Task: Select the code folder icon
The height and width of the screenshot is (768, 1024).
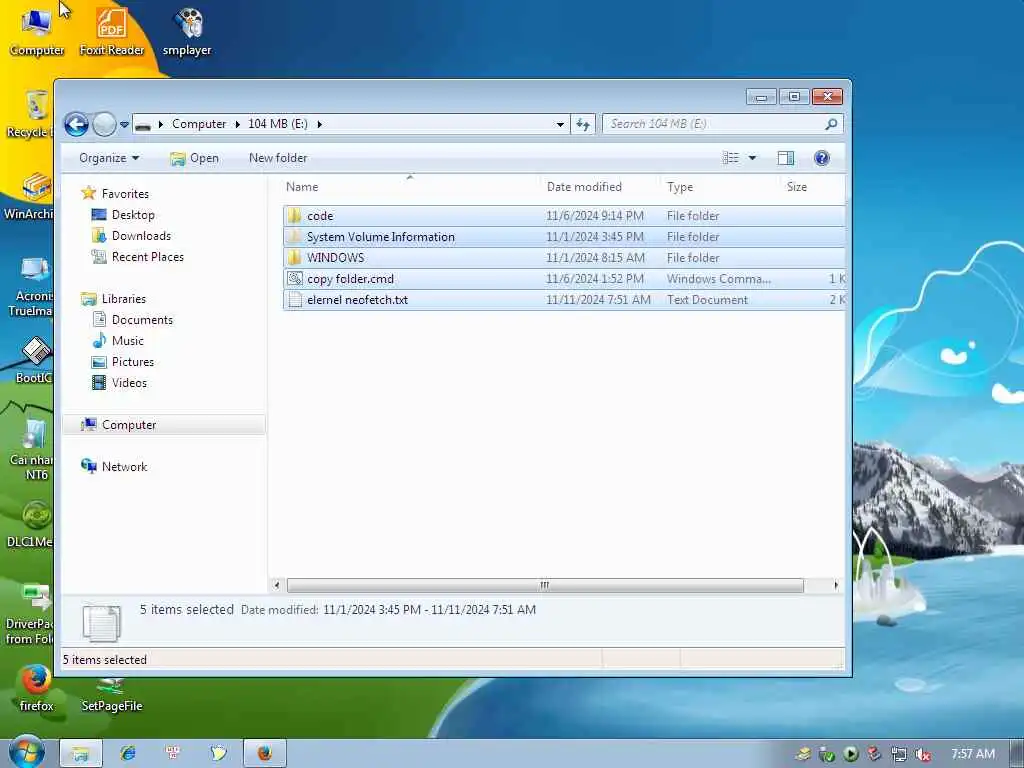Action: tap(295, 216)
